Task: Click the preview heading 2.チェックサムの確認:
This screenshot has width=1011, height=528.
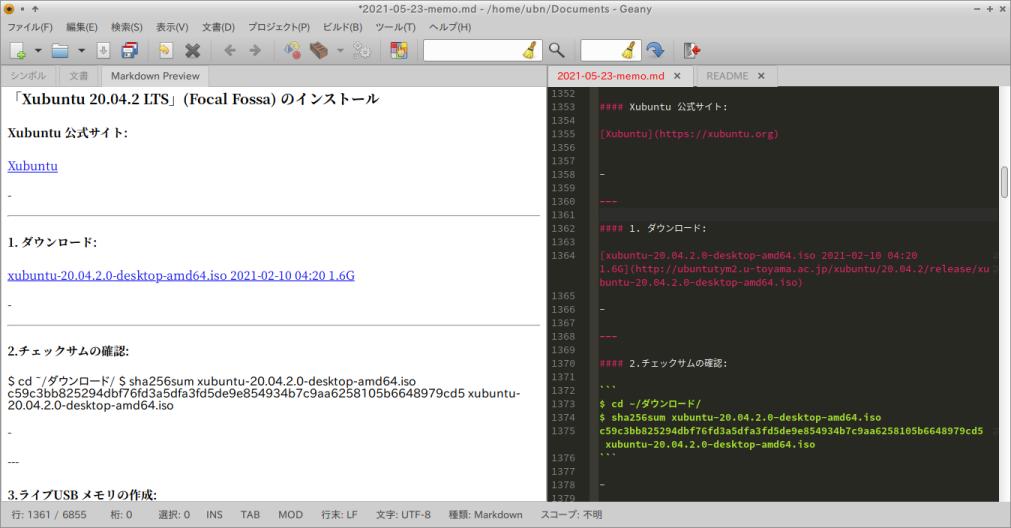Action: click(68, 351)
